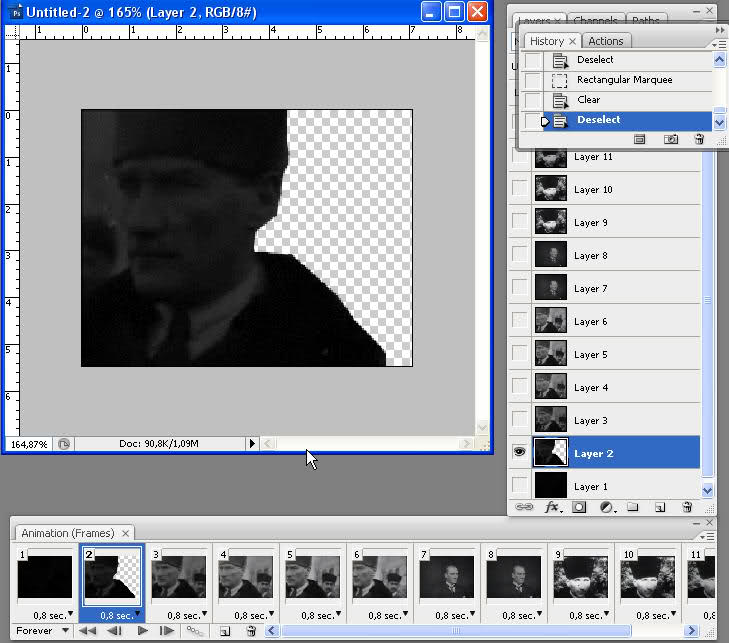Play the animation
729x643 pixels.
coord(142,631)
